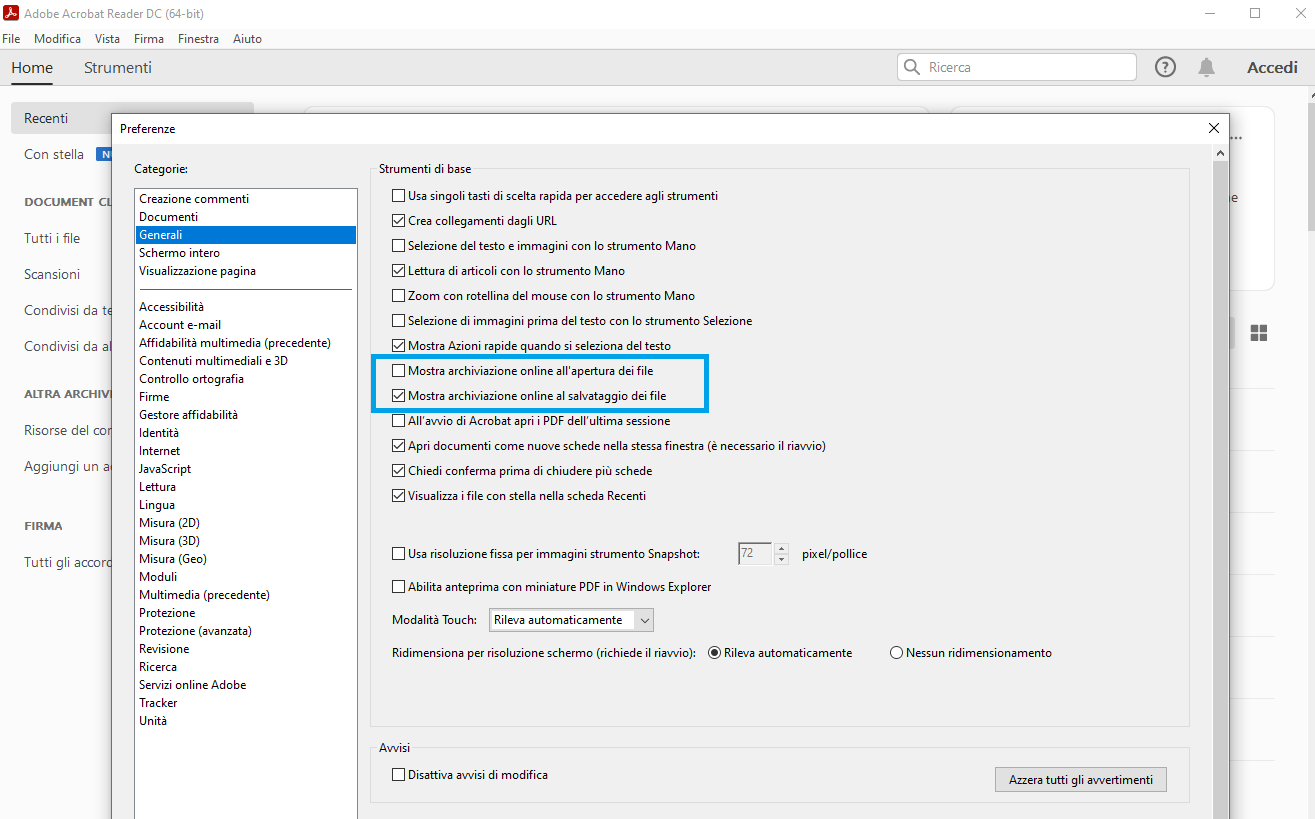Close the Preferenze dialog

[1213, 128]
